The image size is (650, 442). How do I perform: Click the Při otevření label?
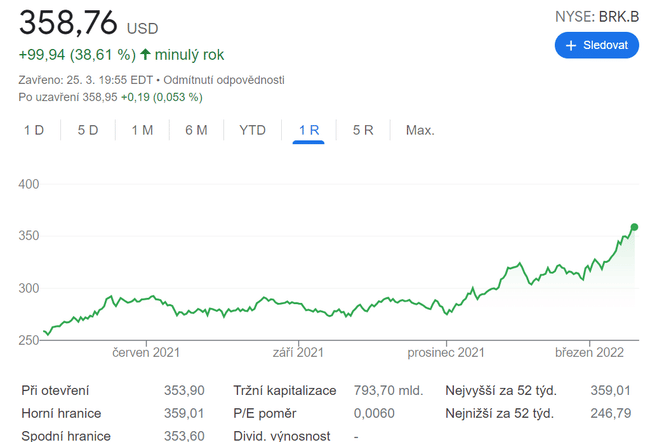[x=57, y=390]
